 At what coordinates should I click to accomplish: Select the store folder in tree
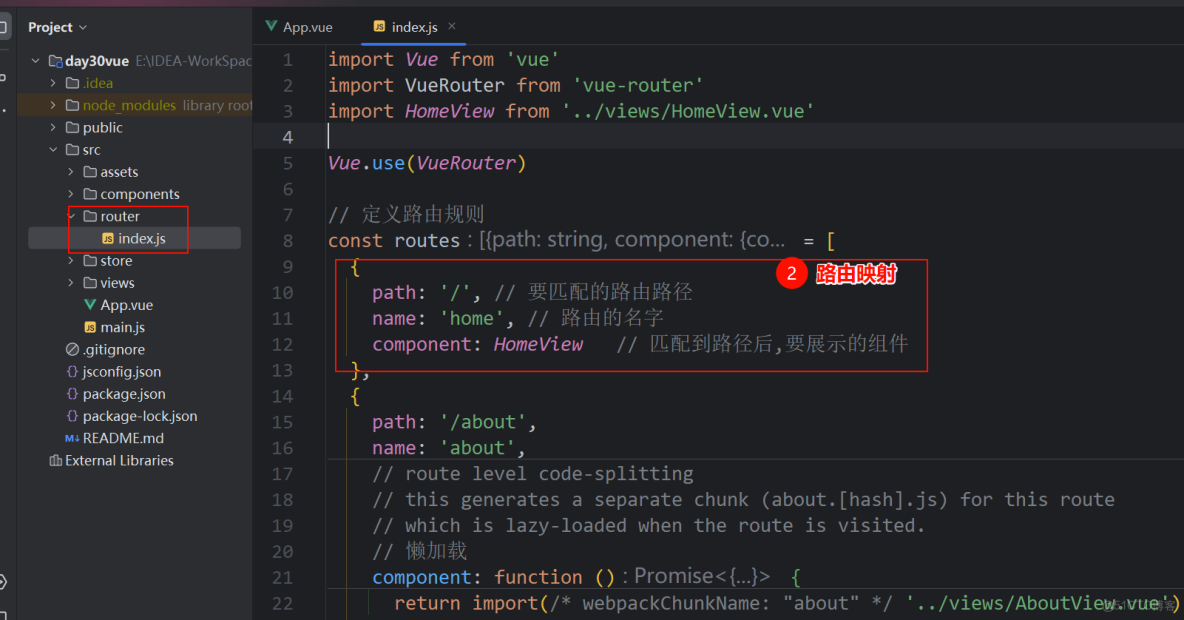pyautogui.click(x=116, y=260)
